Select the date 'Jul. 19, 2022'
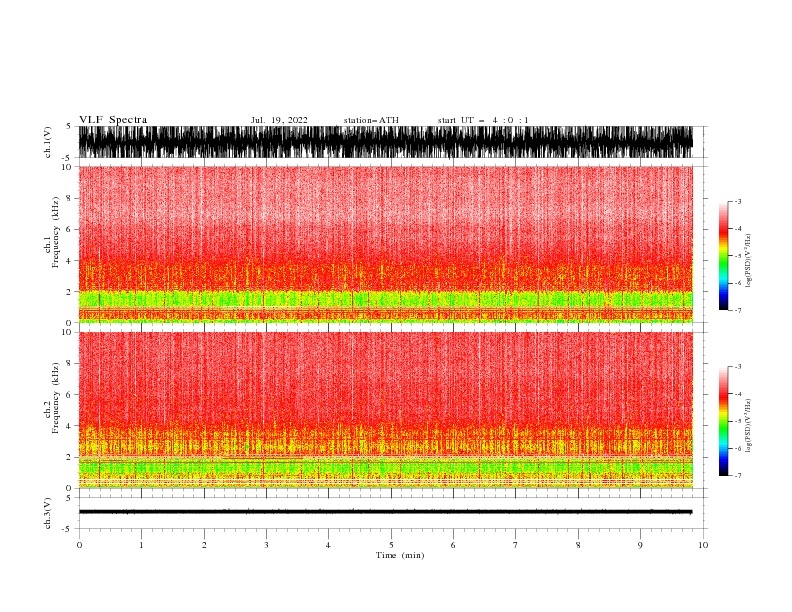Viewport: 792px width, 612px height. point(279,120)
